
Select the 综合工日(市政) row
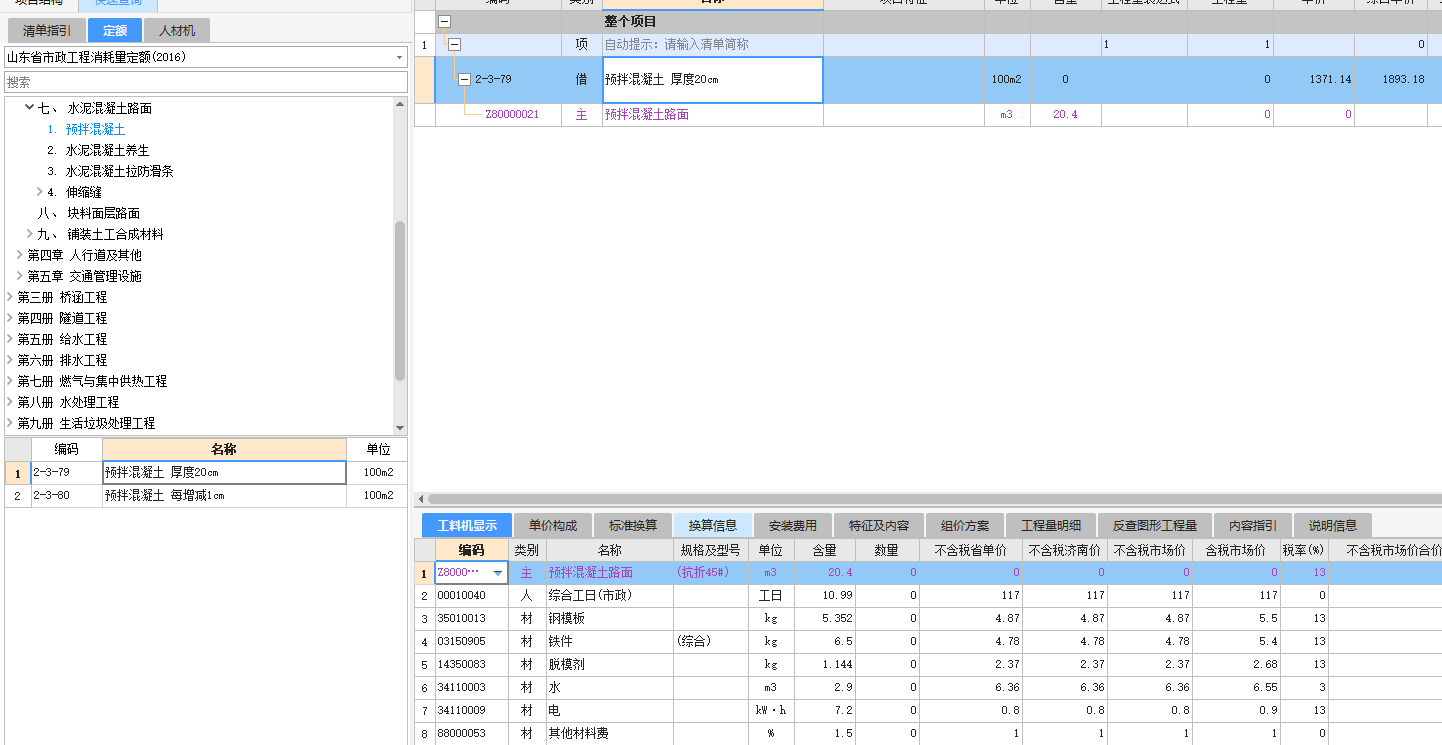928,595
